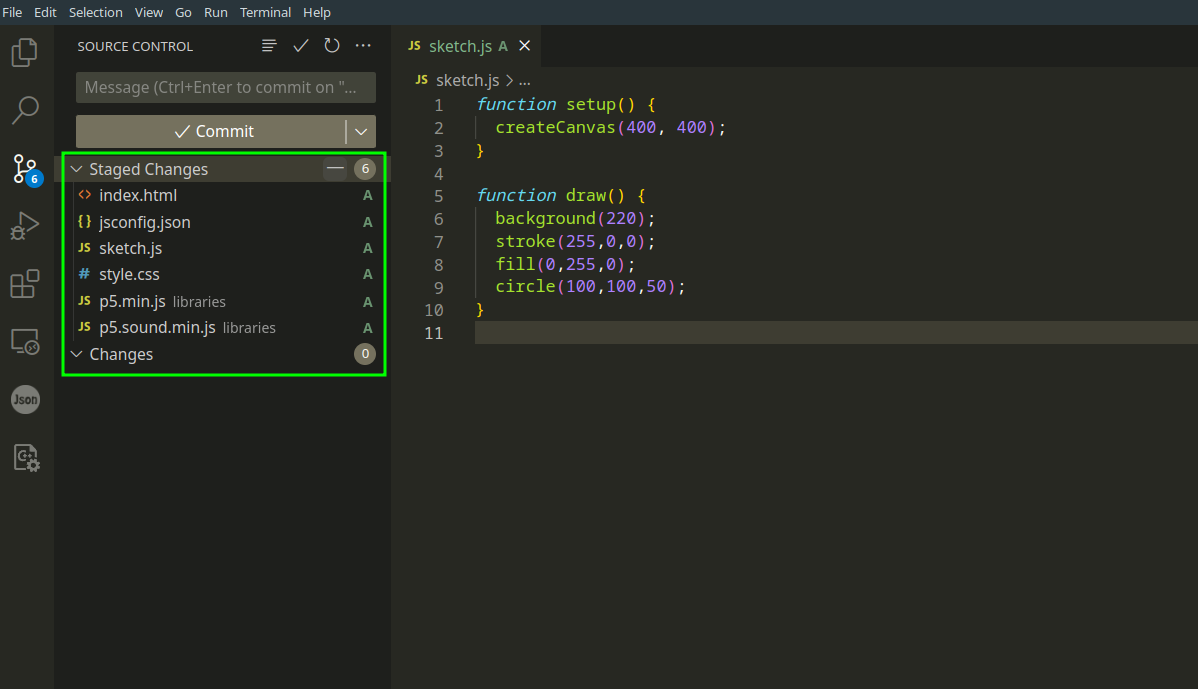Click the Json extension icon in sidebar

coord(25,400)
